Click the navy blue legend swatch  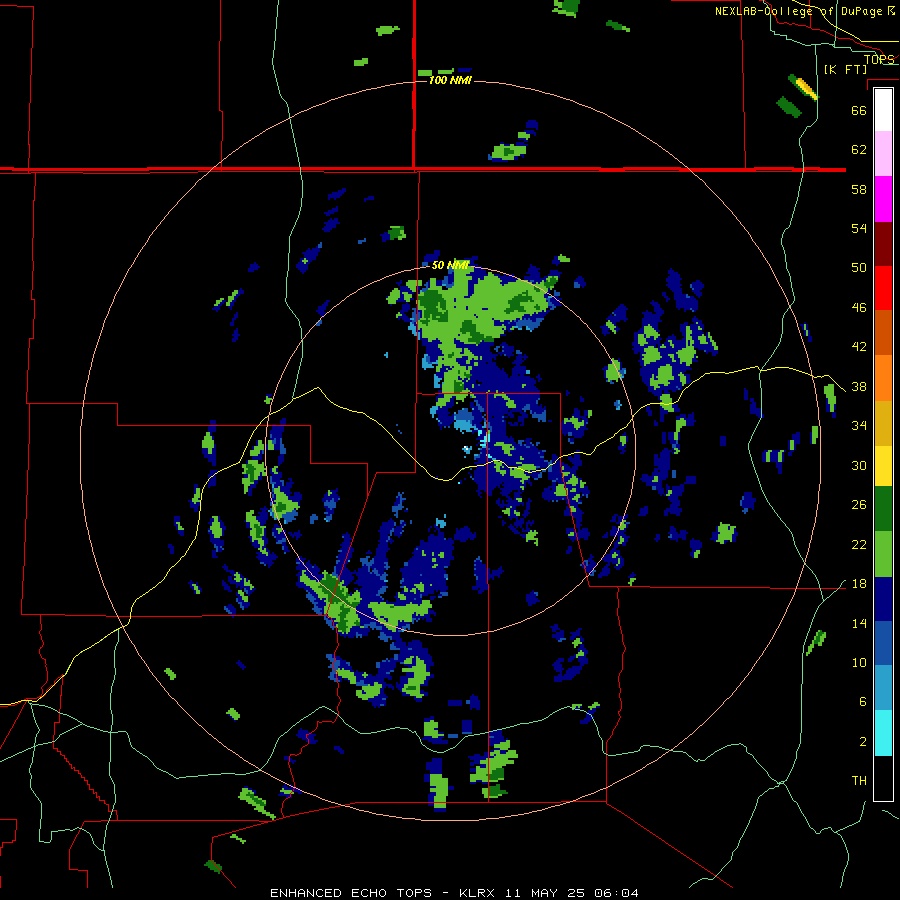(x=883, y=599)
